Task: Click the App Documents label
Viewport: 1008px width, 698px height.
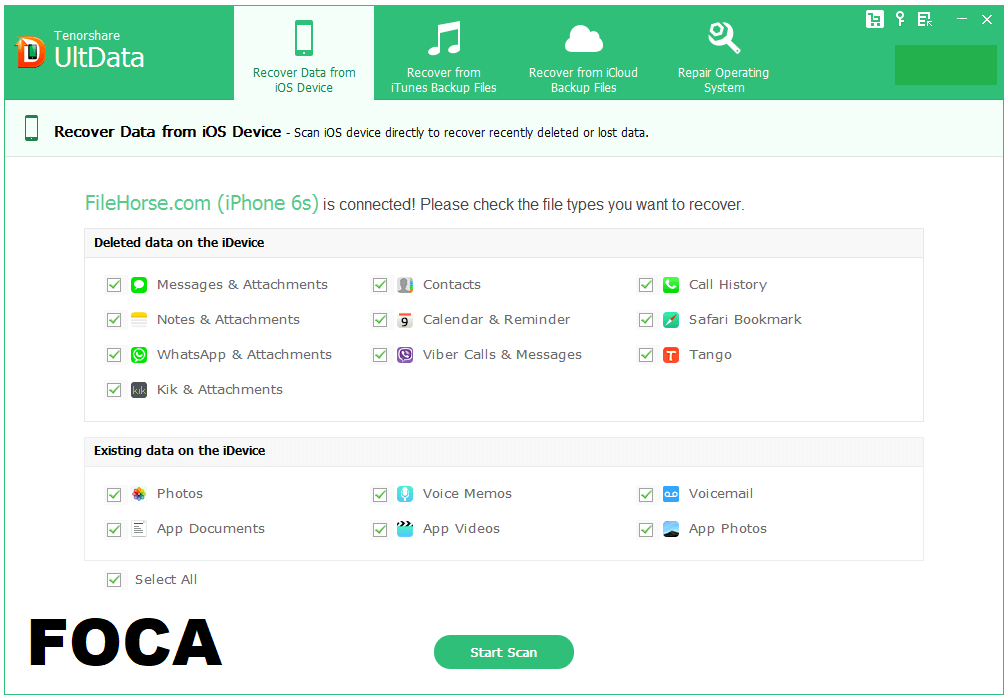Action: [211, 529]
